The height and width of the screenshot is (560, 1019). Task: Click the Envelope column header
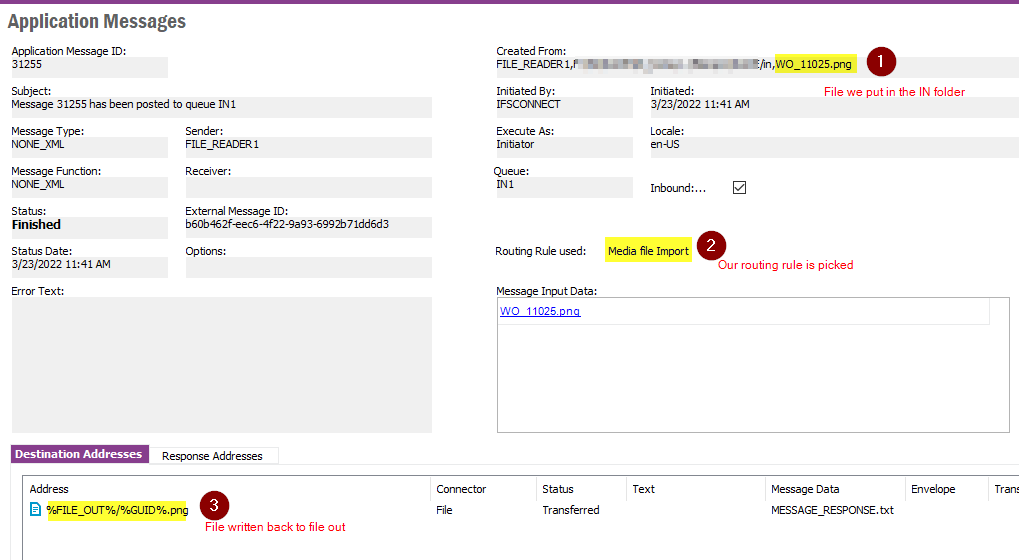(933, 489)
